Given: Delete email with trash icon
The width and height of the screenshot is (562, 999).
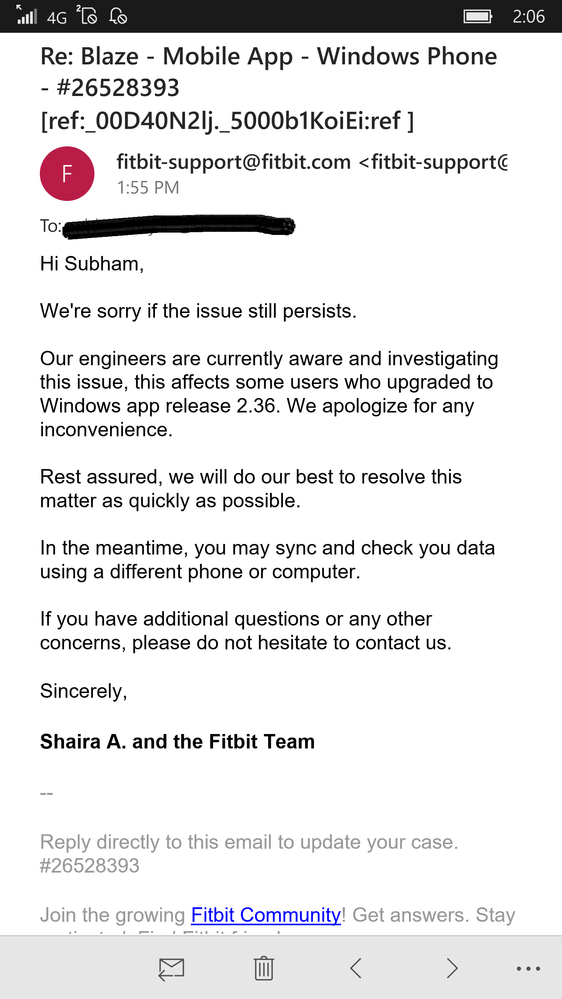Looking at the screenshot, I should [x=264, y=968].
